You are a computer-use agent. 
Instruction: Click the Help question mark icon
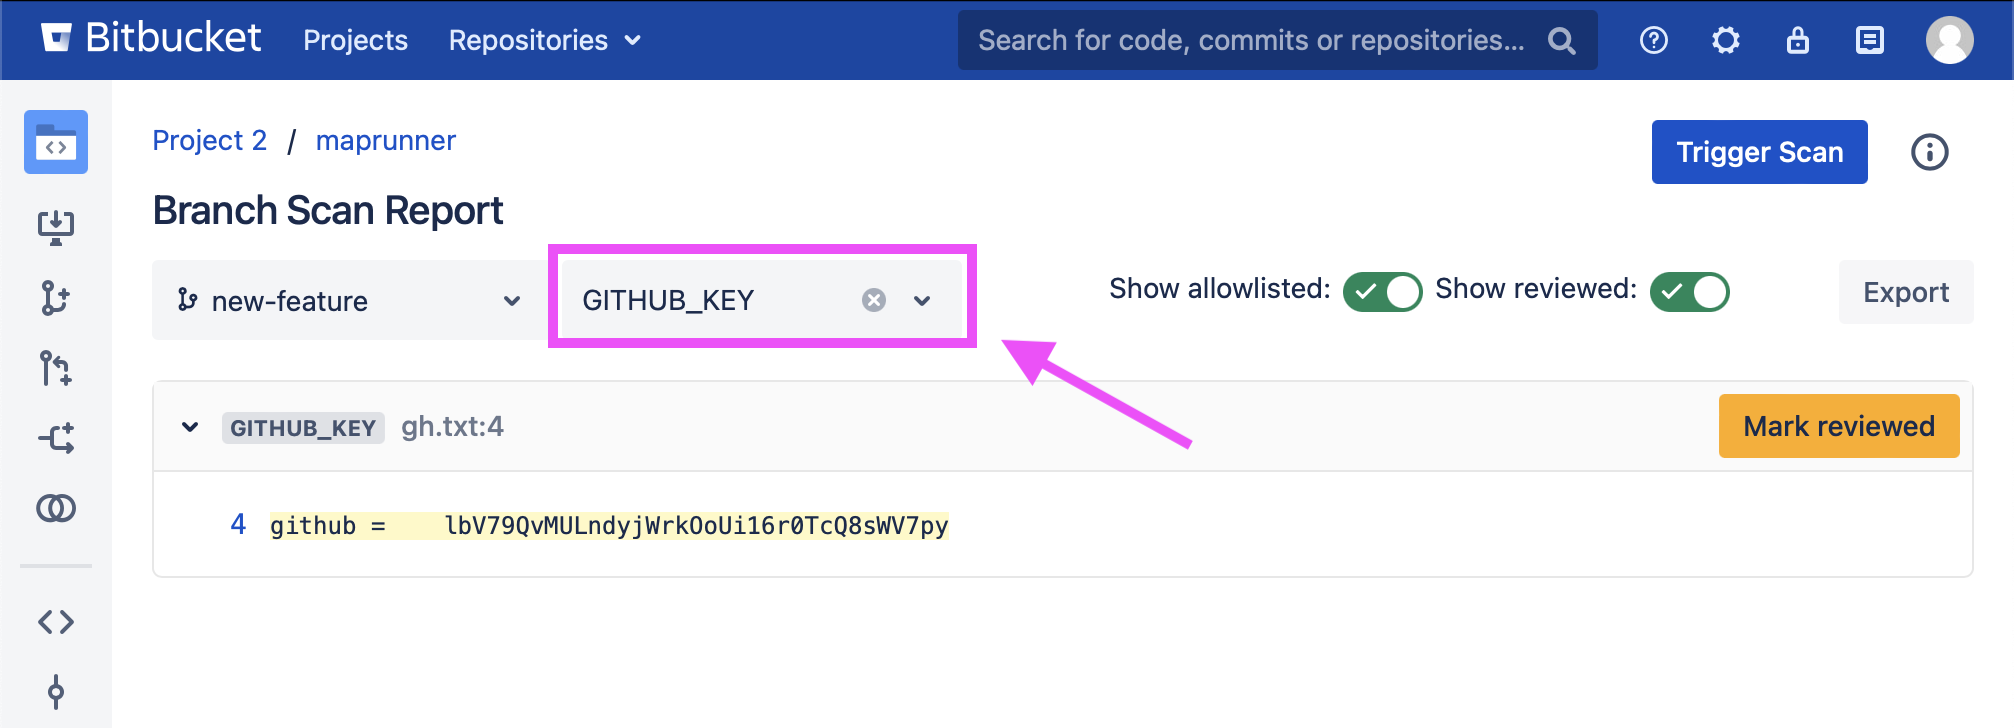[x=1654, y=40]
